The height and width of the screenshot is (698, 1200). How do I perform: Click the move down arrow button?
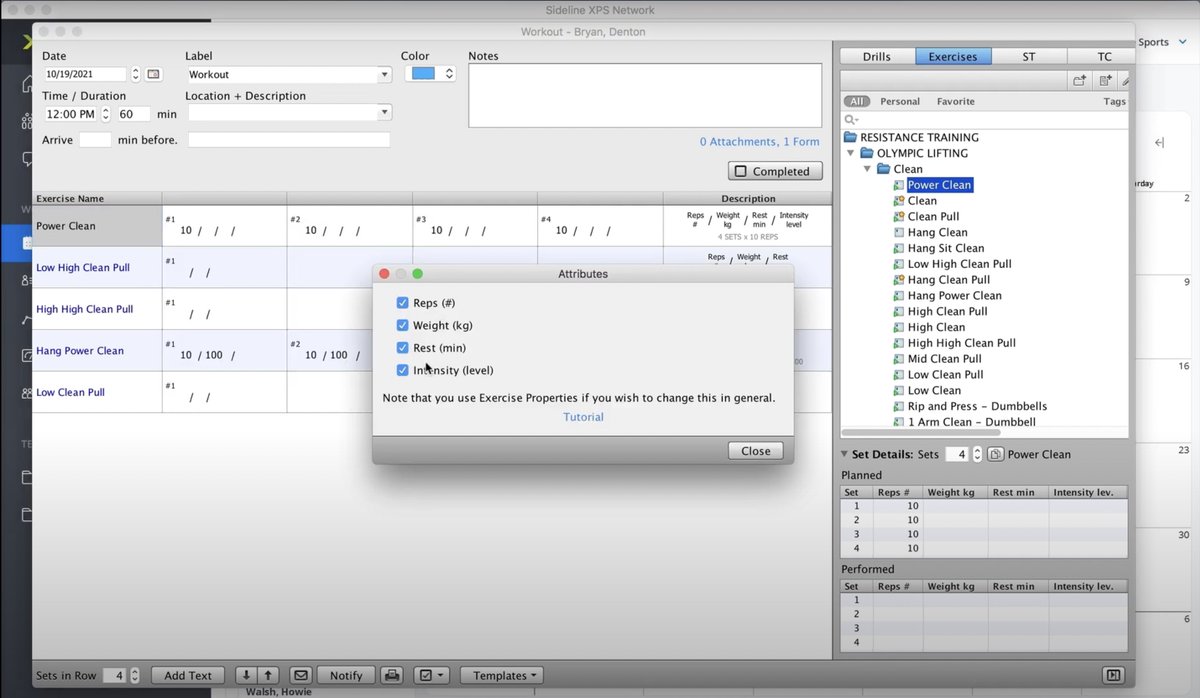click(245, 675)
